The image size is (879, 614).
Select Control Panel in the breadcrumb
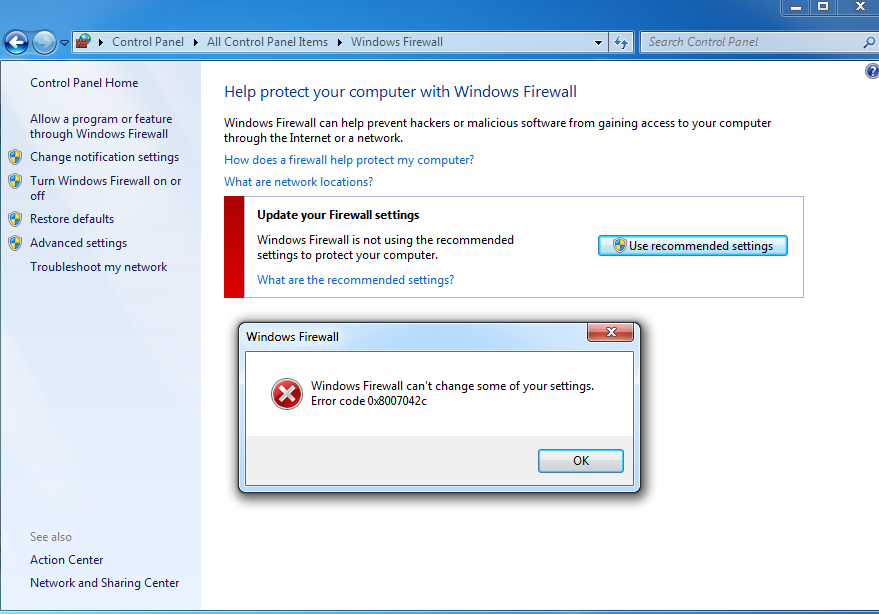click(148, 42)
